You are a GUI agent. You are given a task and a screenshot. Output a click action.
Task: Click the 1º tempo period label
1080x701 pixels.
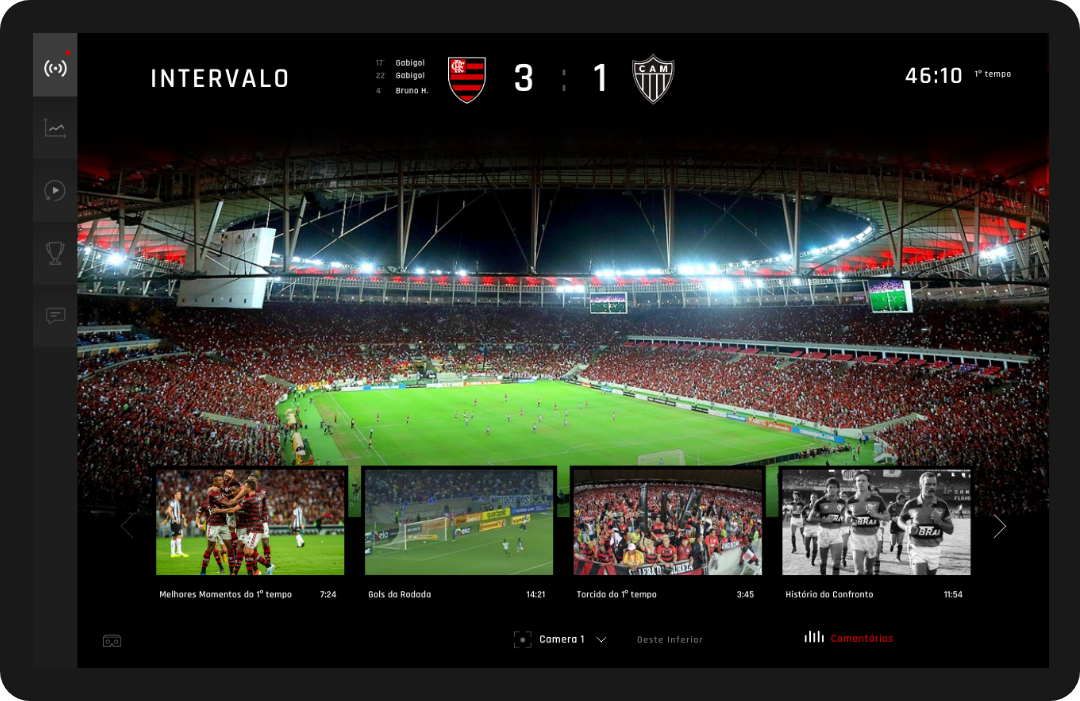993,74
